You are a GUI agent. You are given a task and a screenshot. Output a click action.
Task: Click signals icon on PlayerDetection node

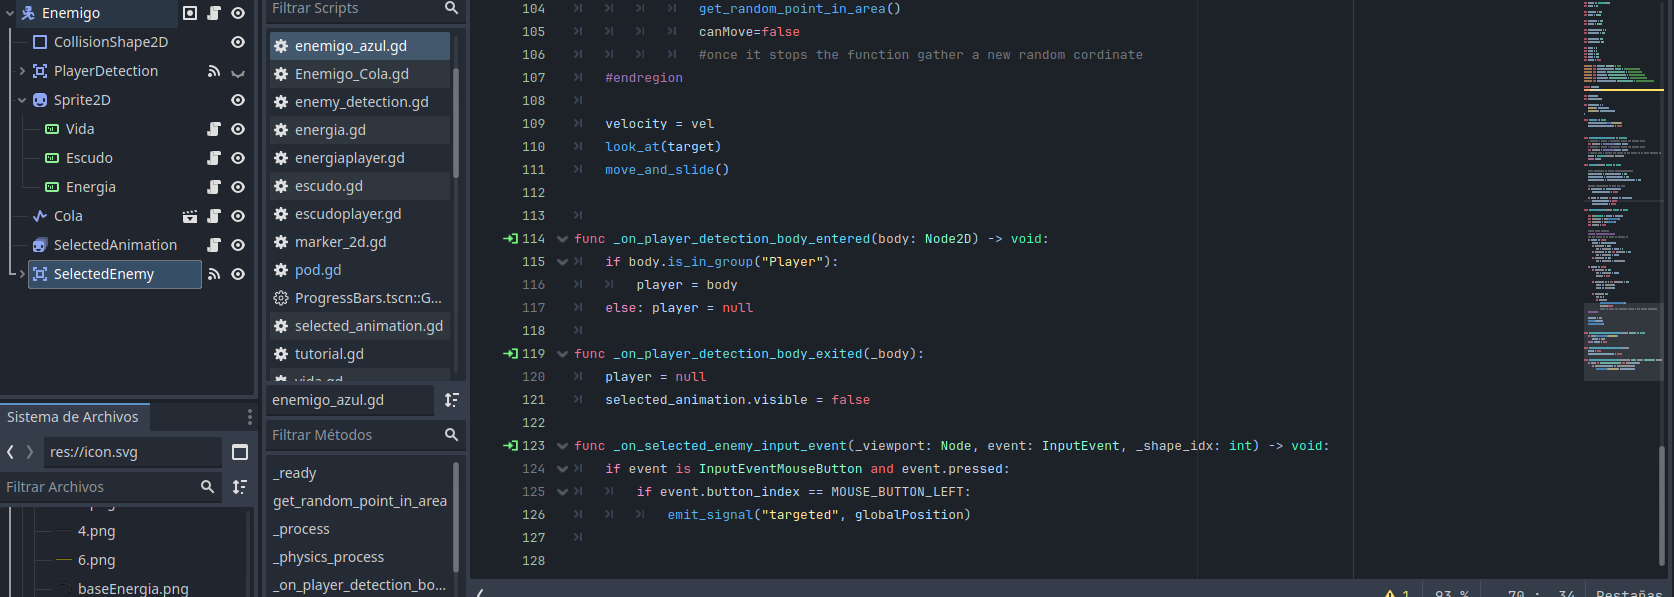pos(214,71)
